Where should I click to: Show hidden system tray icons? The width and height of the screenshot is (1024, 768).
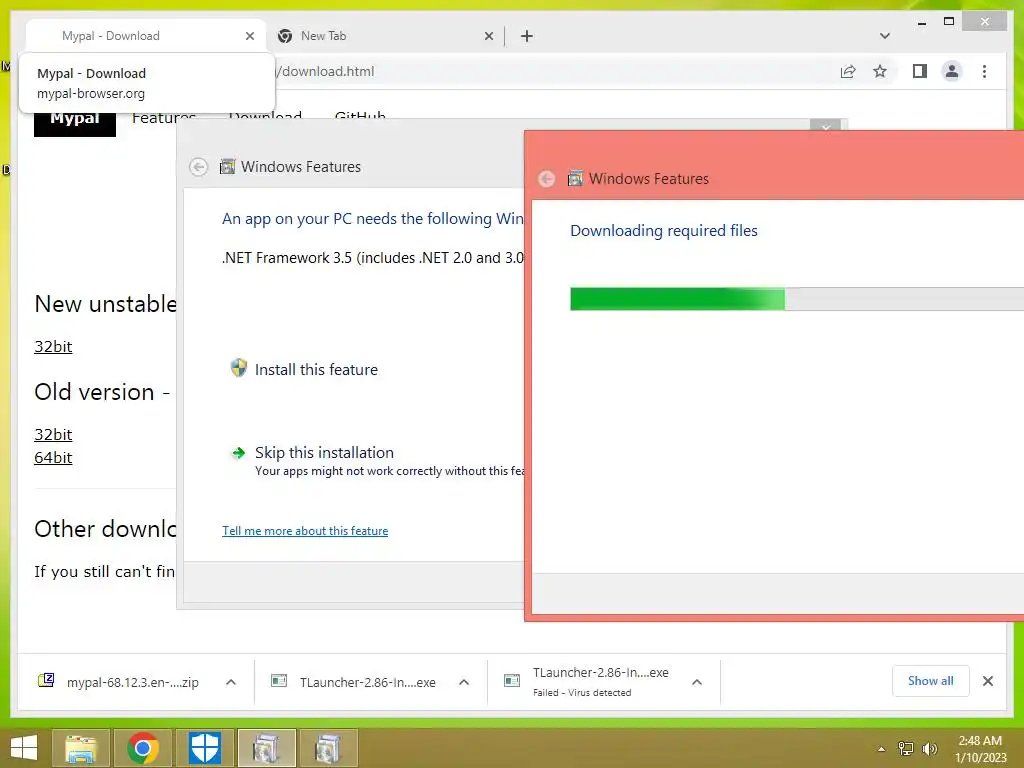click(881, 749)
